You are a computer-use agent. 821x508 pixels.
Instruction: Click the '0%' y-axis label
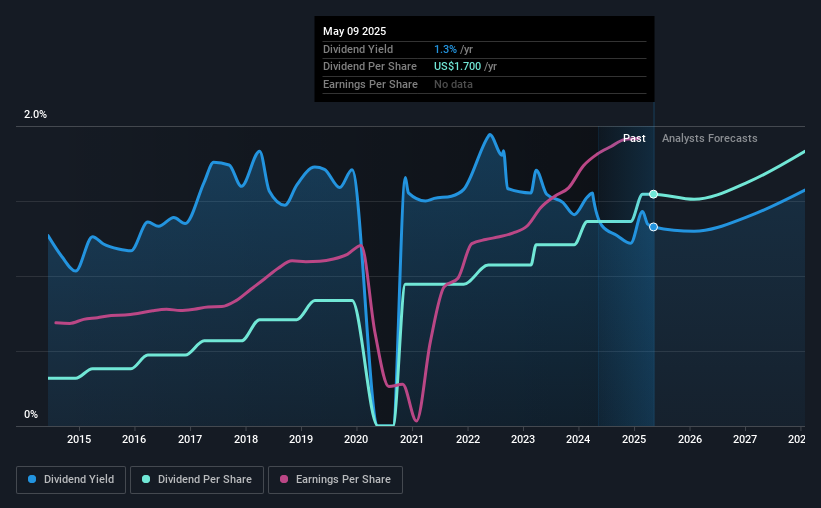point(31,414)
